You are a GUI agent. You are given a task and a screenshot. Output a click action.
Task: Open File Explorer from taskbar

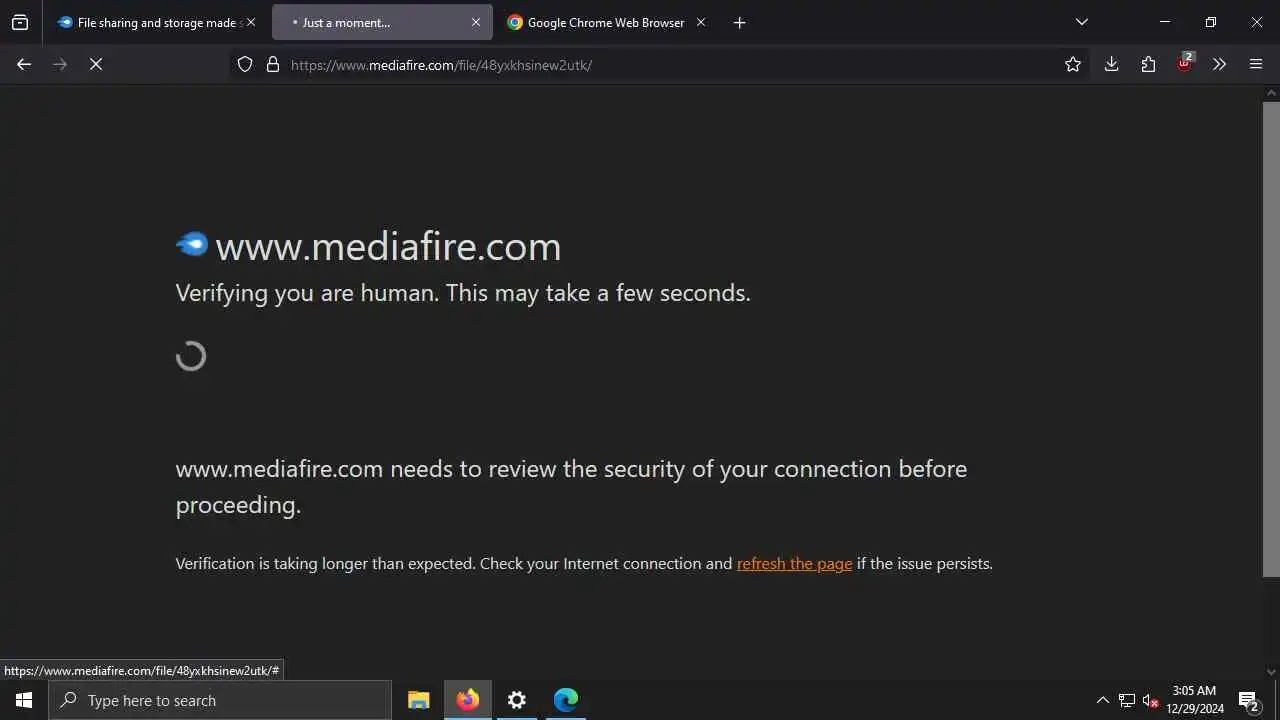pyautogui.click(x=419, y=700)
